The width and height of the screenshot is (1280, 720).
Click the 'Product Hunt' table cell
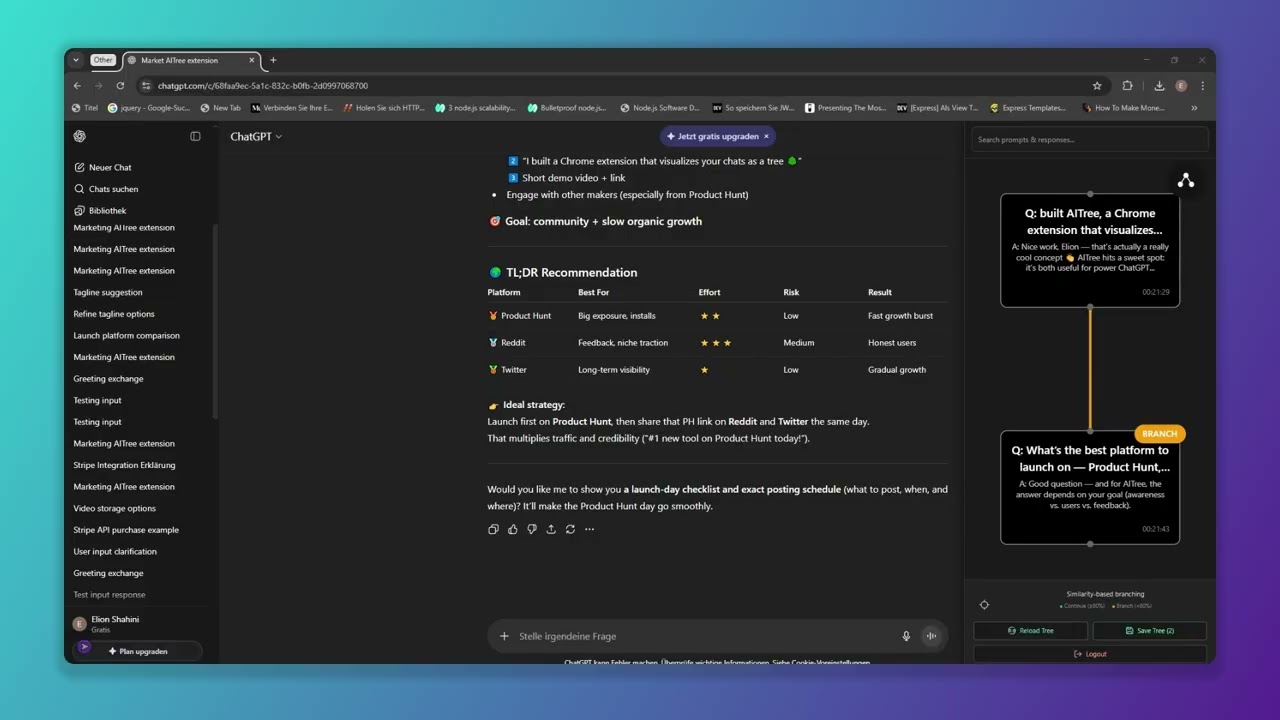pyautogui.click(x=526, y=316)
